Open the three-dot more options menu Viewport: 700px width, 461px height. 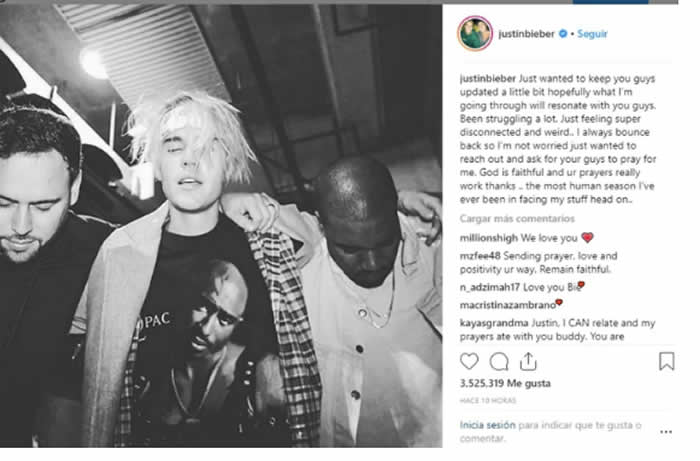666,432
